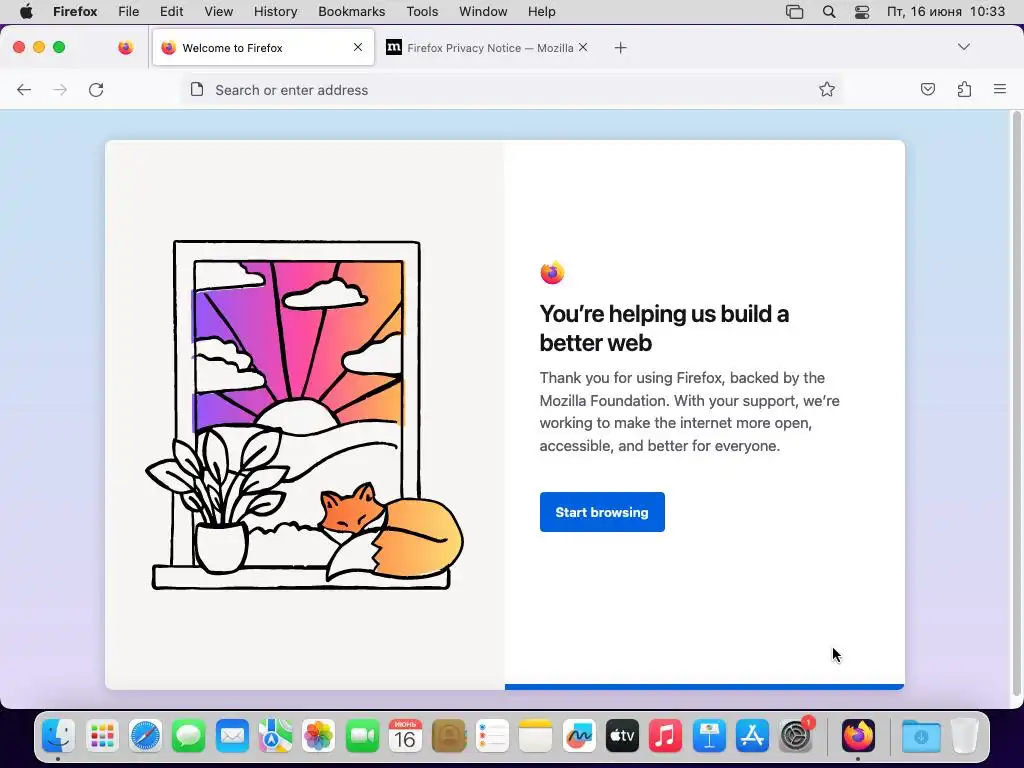Open Freeform from the Dock
Image resolution: width=1024 pixels, height=768 pixels.
coord(579,736)
